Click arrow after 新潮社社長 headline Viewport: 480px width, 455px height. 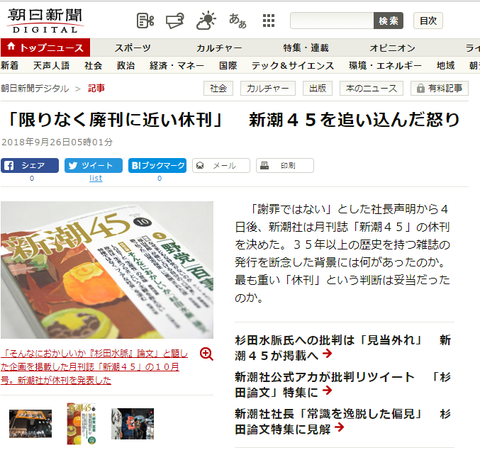pyautogui.click(x=339, y=427)
